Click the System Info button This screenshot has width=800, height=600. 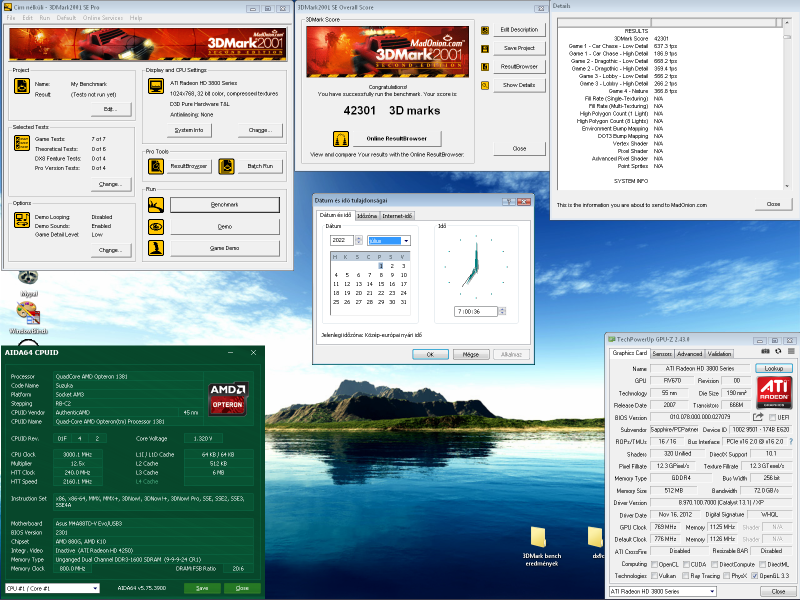click(189, 131)
